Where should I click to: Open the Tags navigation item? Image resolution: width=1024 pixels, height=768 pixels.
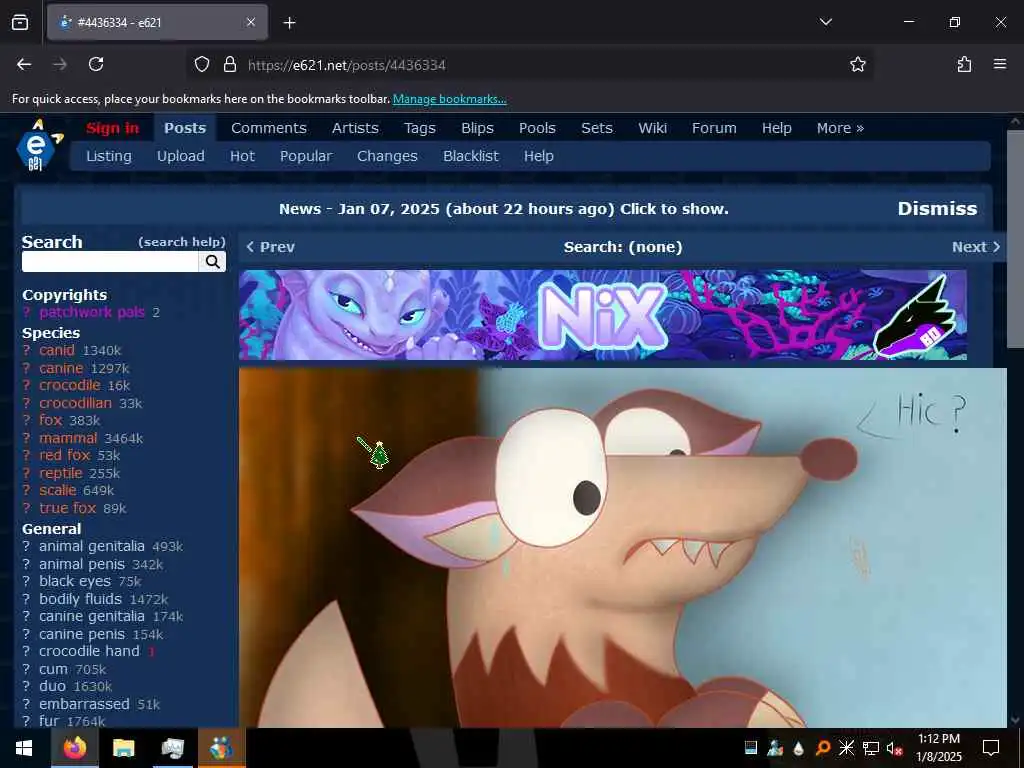[419, 128]
